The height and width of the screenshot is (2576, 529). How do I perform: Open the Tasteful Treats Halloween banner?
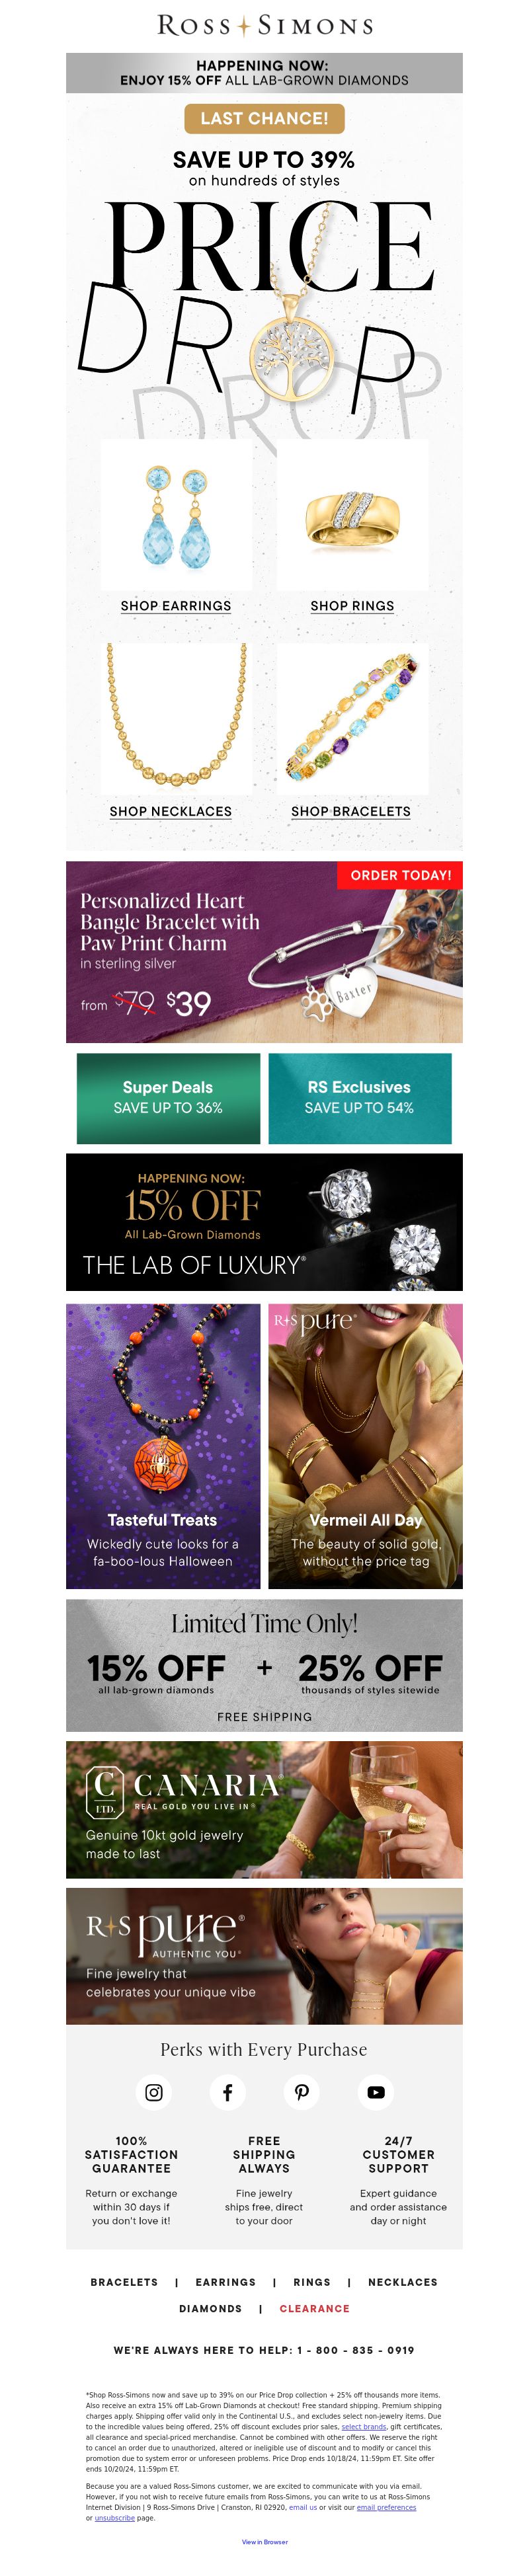coord(163,1446)
